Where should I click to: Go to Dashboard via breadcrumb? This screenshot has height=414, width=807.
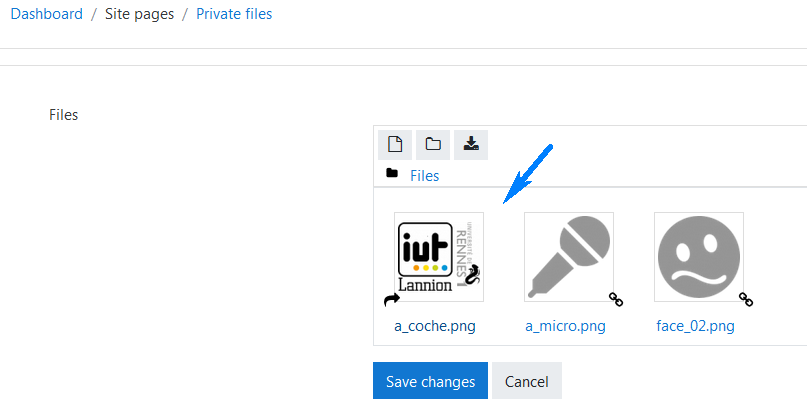pos(46,14)
